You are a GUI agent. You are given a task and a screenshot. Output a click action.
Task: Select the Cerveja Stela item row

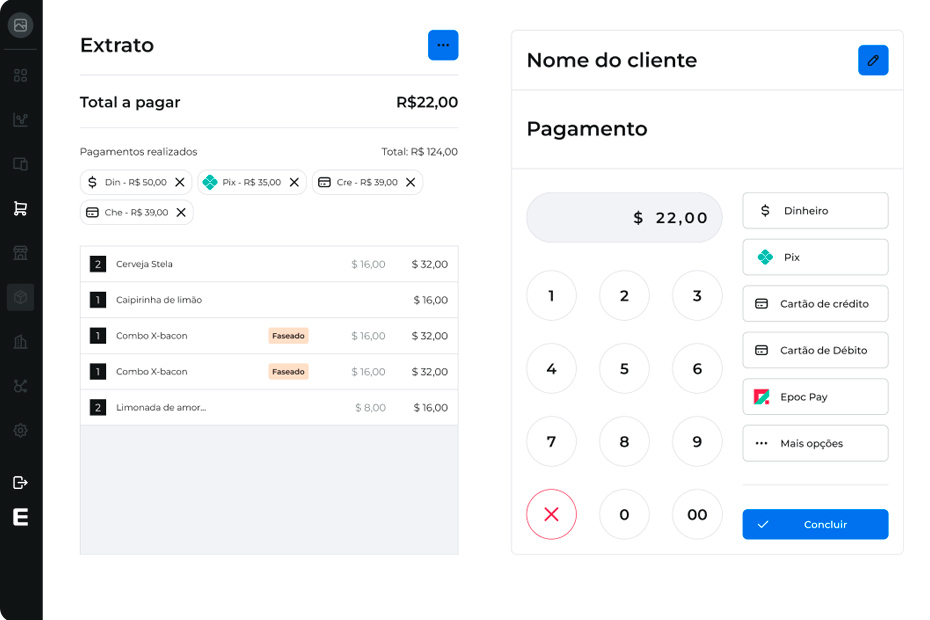[269, 264]
